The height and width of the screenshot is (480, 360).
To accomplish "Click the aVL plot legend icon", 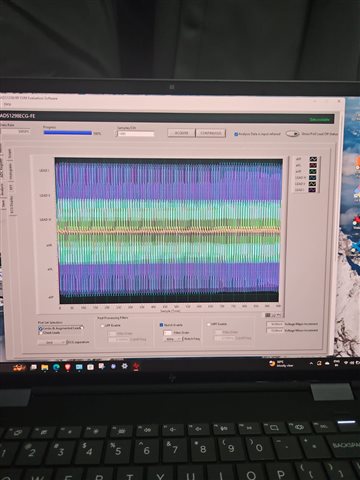I will coord(313,165).
